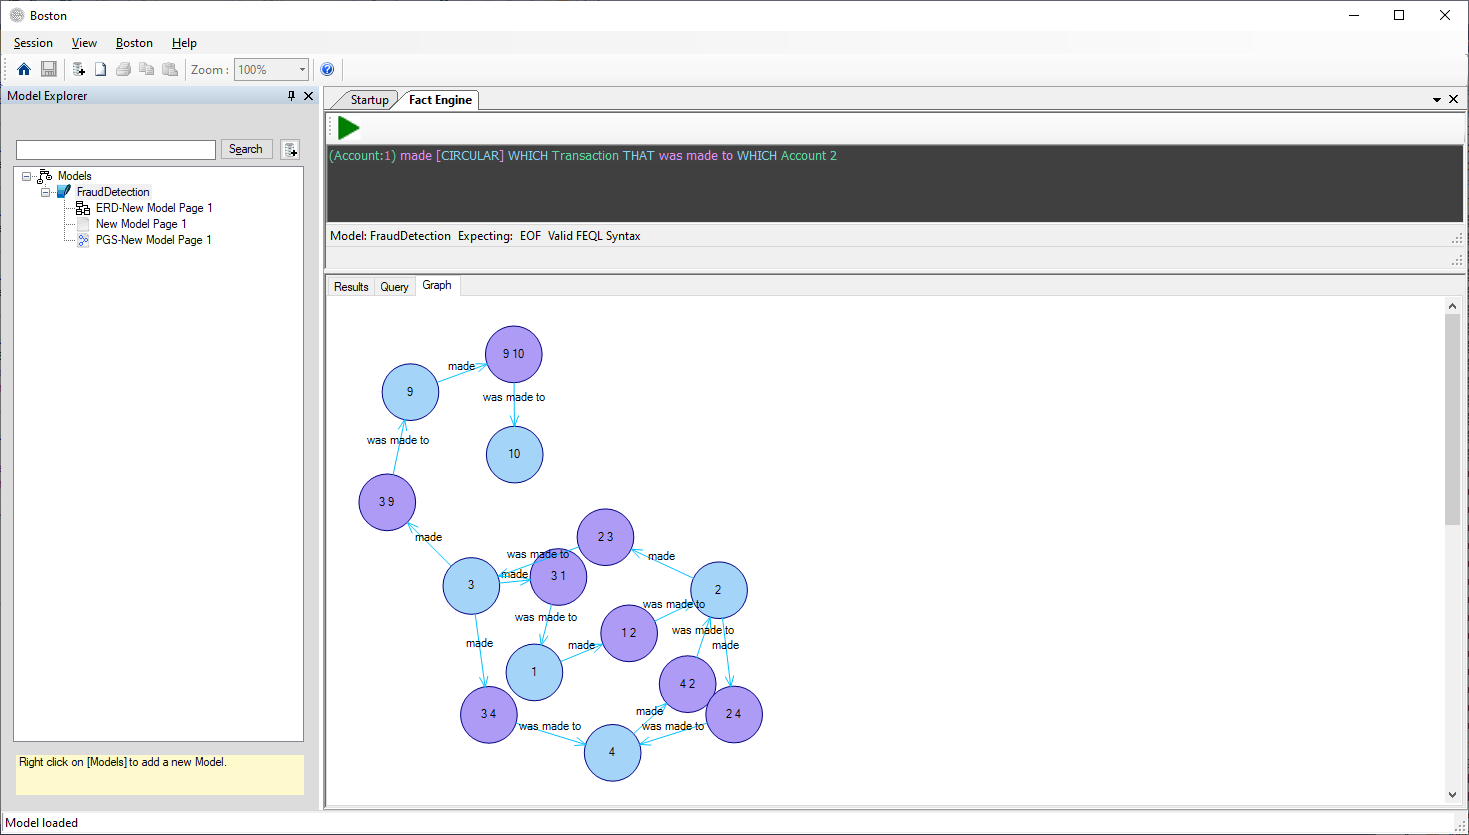Select purple transaction node 3 1

point(558,576)
